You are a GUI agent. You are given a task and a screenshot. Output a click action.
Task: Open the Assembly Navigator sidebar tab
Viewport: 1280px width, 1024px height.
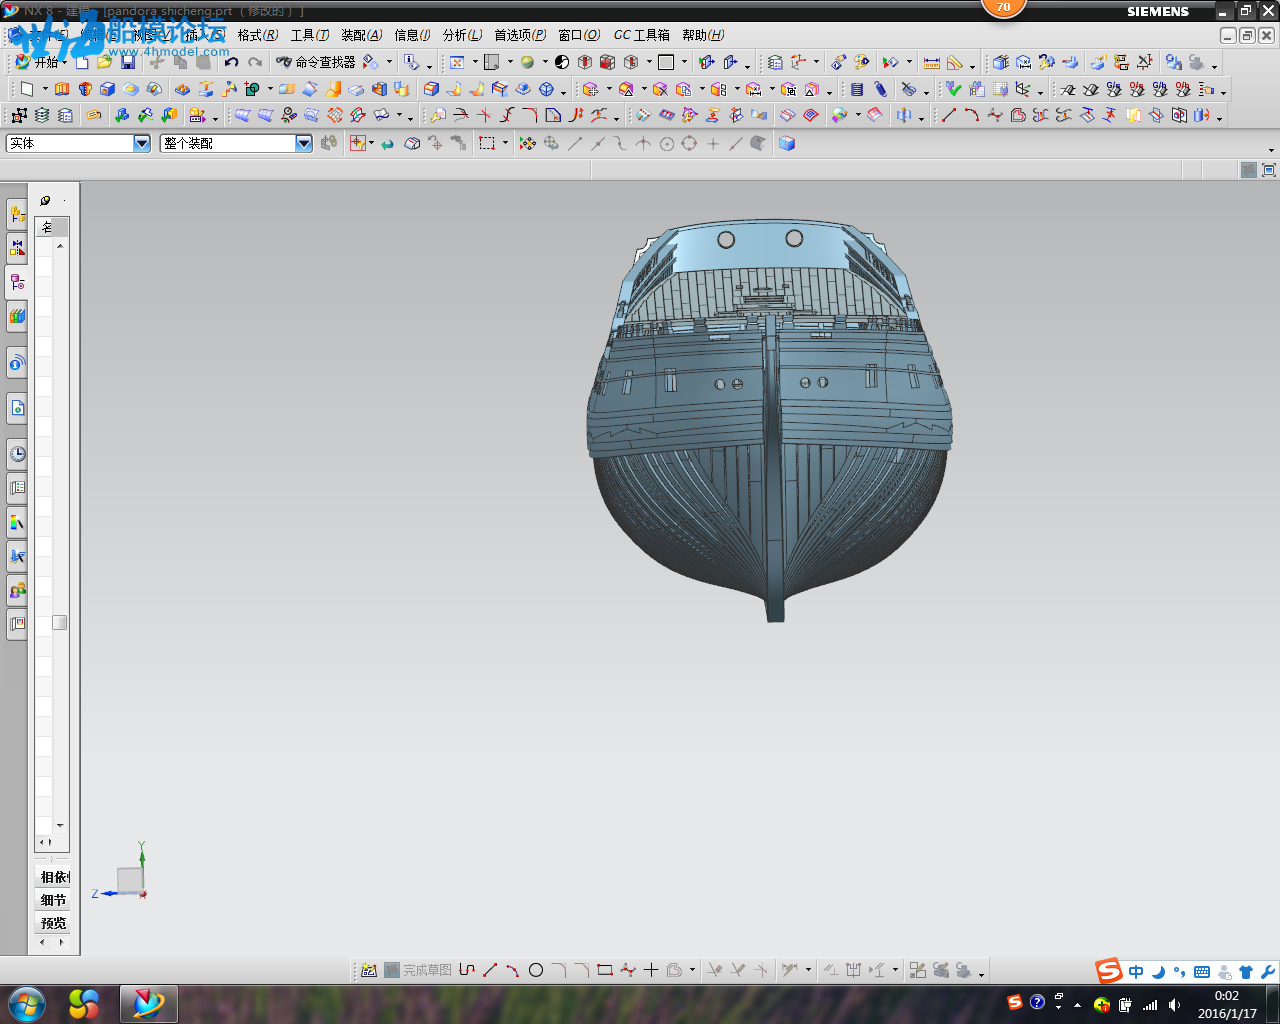click(17, 213)
